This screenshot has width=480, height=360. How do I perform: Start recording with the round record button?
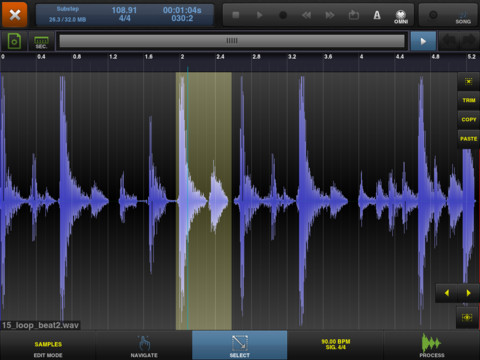[283, 15]
